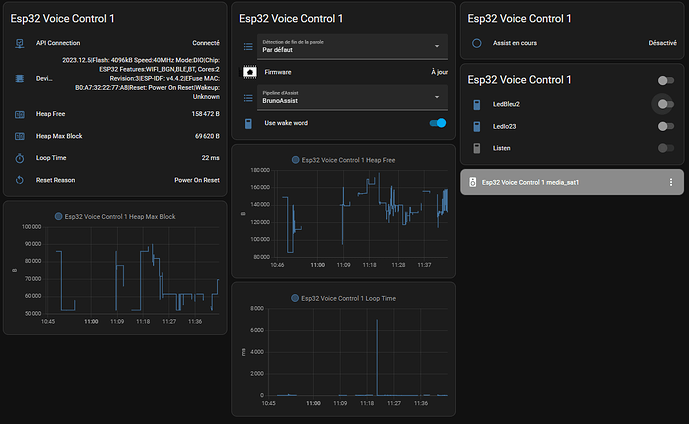This screenshot has height=424, width=689.
Task: Open the Heap Max Block entity row
Action: [x=115, y=135]
